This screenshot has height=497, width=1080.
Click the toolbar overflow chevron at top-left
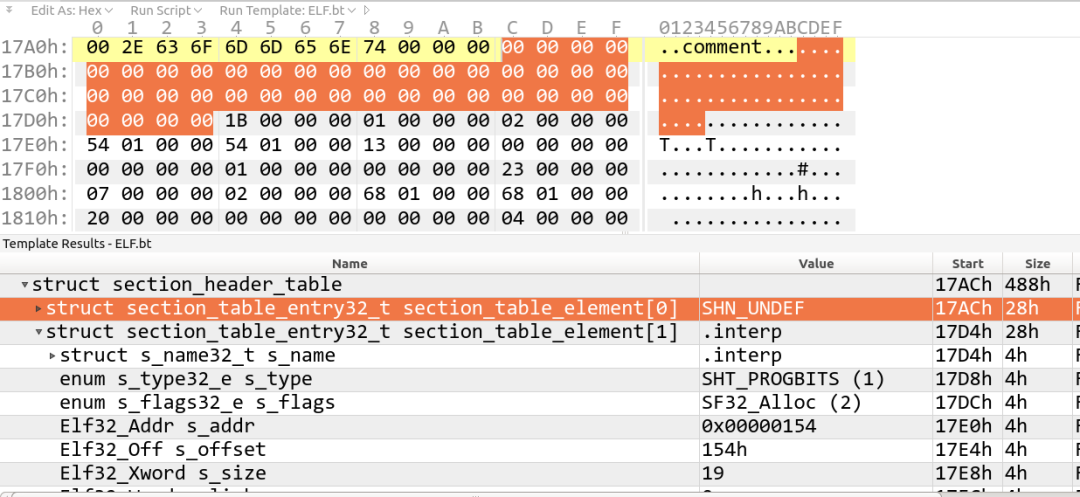[10, 9]
